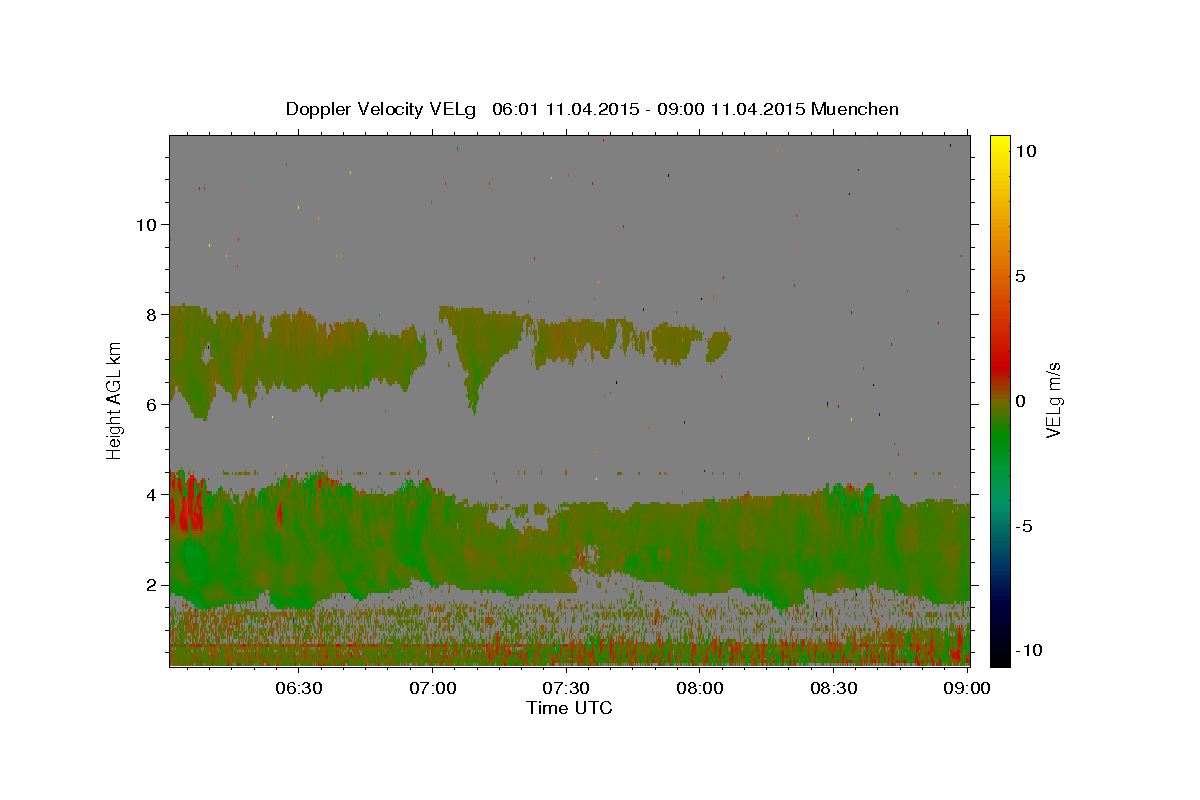Click the 07:00 time tick label
Screen dimensions: 1200x800
434,688
